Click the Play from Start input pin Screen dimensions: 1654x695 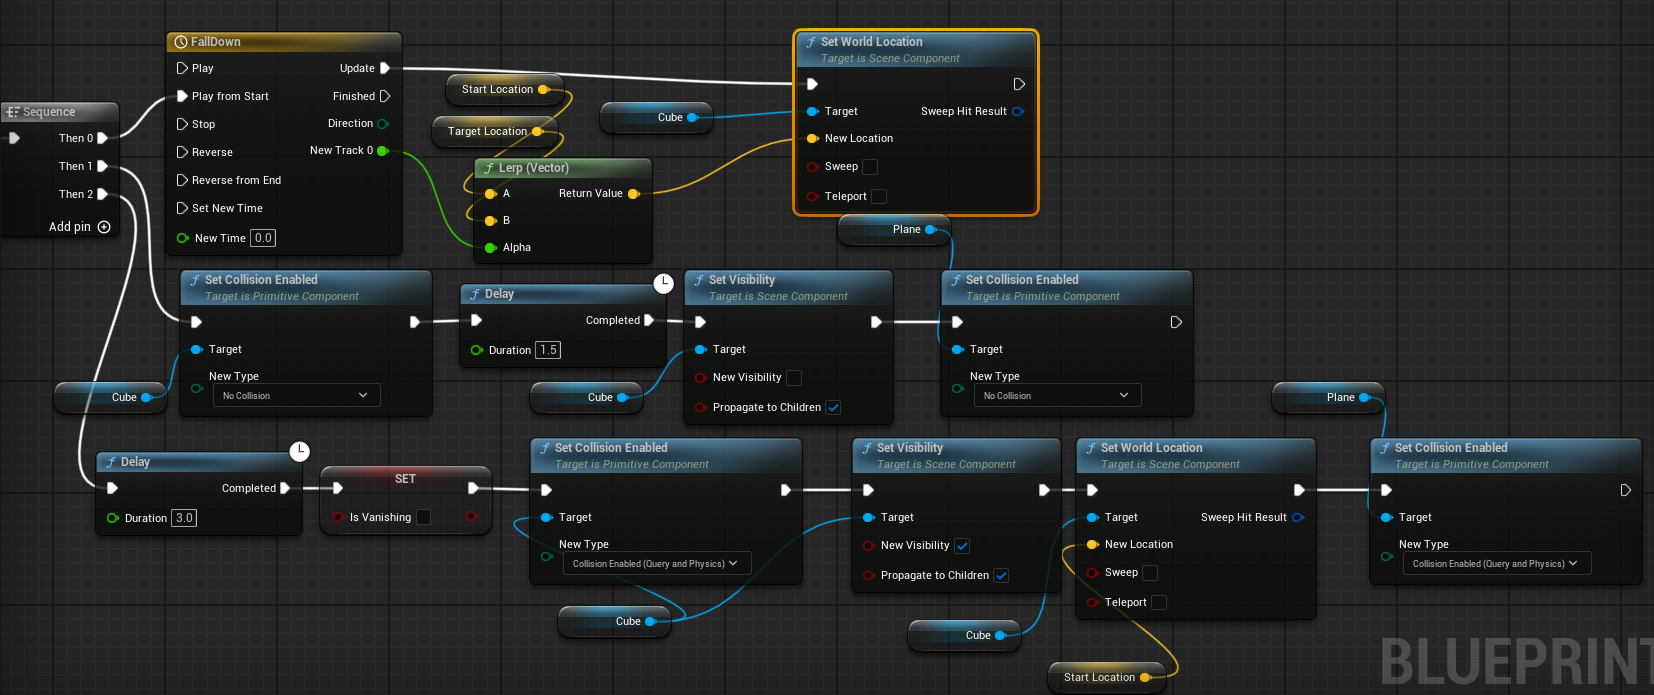(x=182, y=96)
